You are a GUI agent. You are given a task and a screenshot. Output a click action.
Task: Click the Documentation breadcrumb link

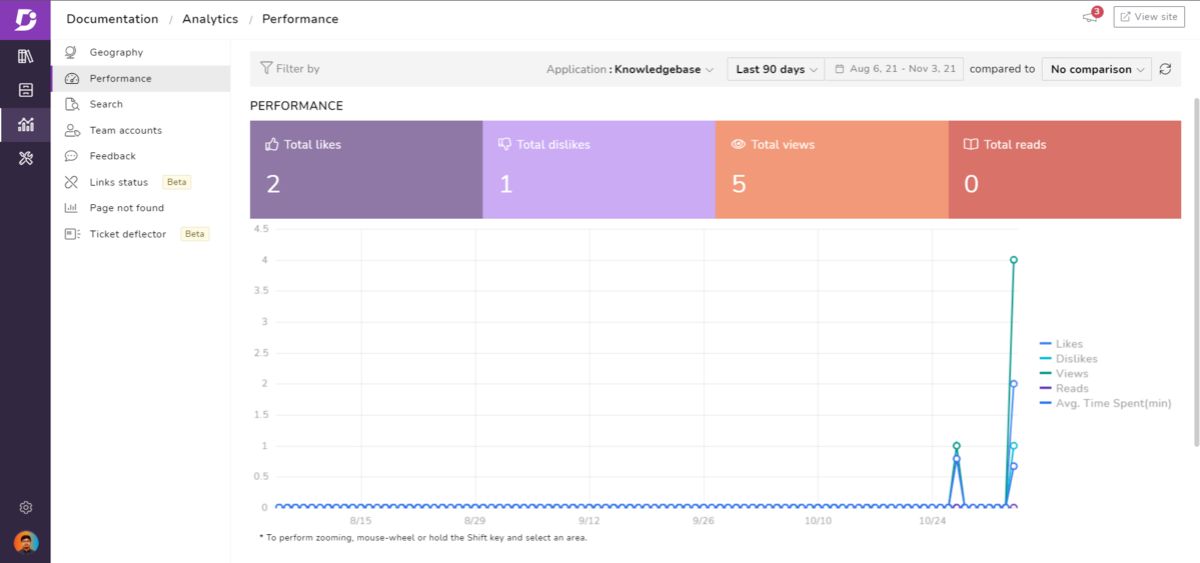(112, 19)
